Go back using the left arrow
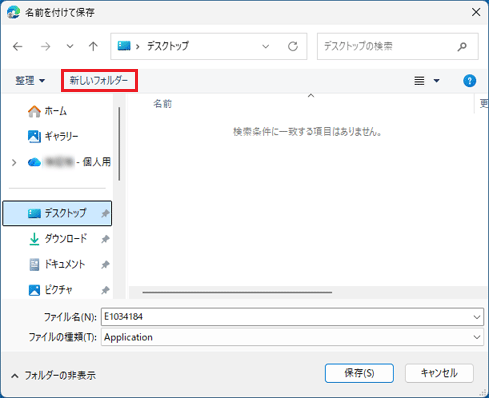 click(18, 46)
